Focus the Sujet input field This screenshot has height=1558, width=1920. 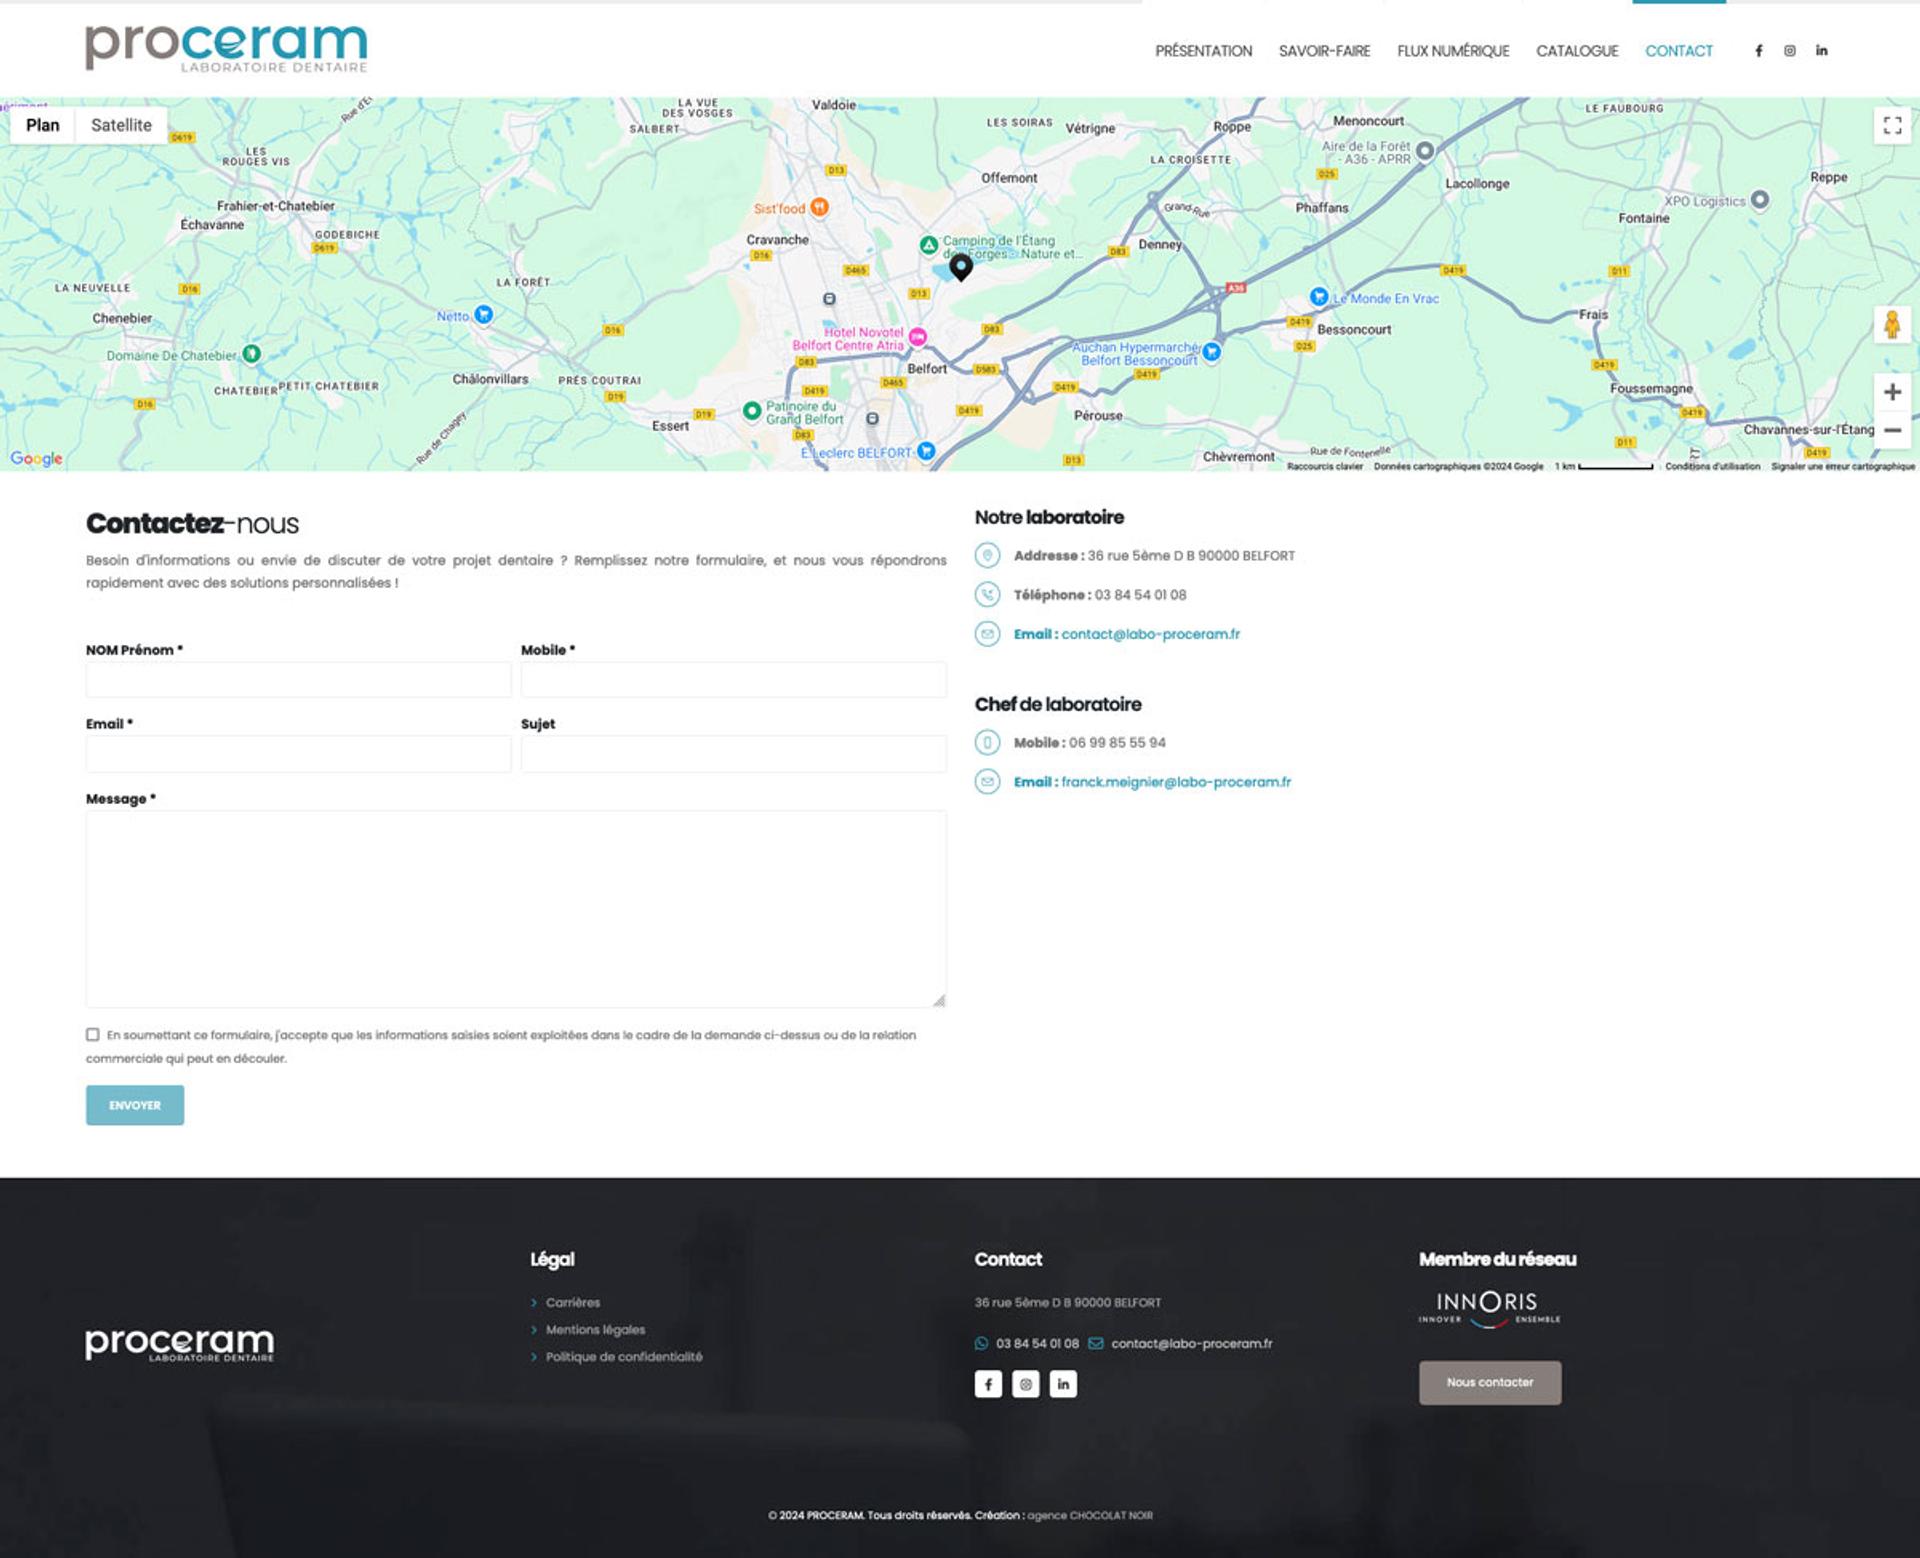pyautogui.click(x=733, y=754)
